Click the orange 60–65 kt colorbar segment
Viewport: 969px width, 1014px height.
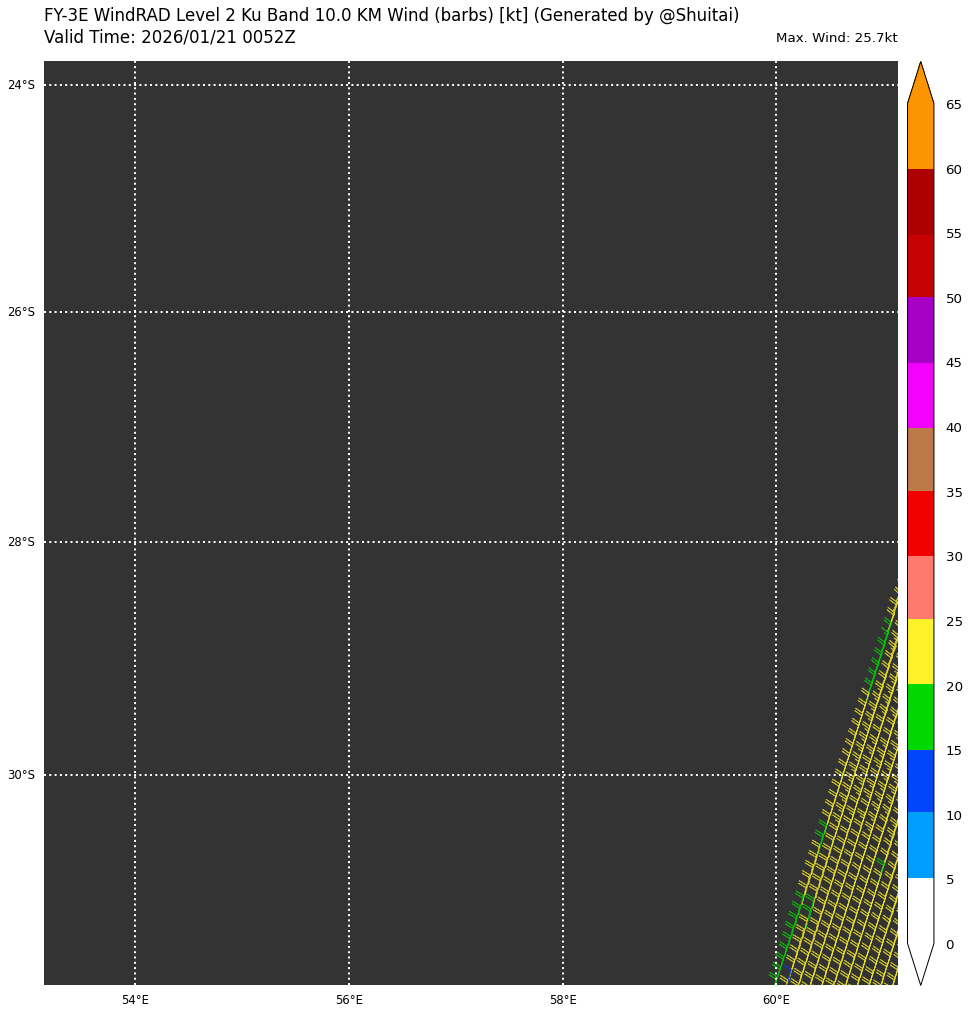[920, 137]
